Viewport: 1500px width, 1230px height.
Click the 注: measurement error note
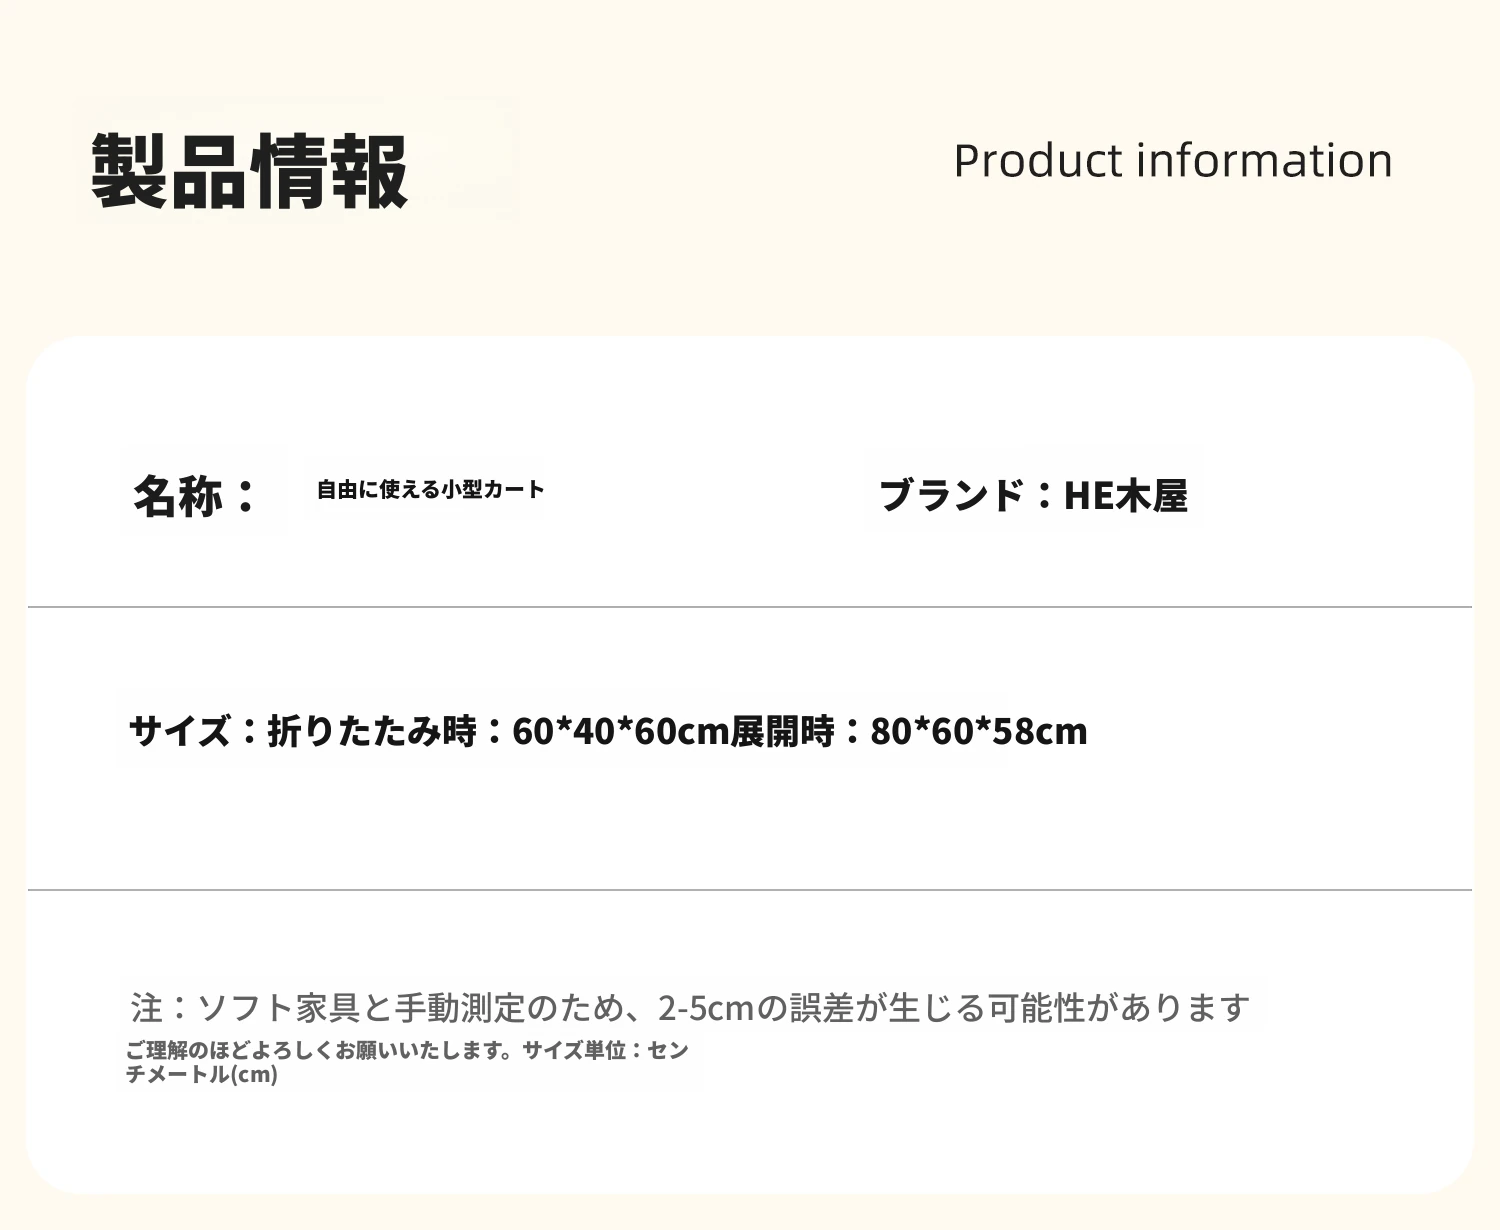click(690, 1007)
